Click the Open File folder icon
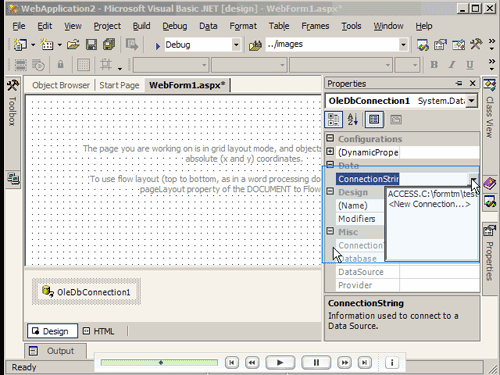 [x=73, y=44]
